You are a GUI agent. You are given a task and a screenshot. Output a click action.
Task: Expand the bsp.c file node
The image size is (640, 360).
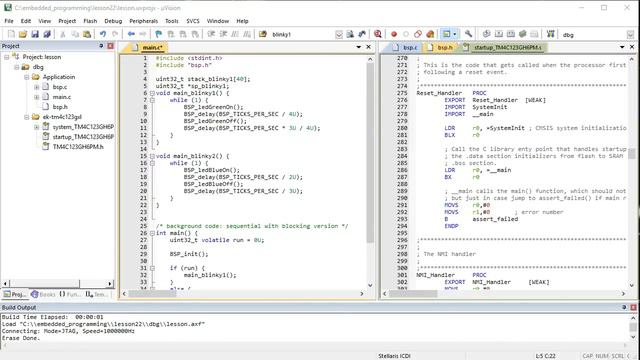point(36,87)
